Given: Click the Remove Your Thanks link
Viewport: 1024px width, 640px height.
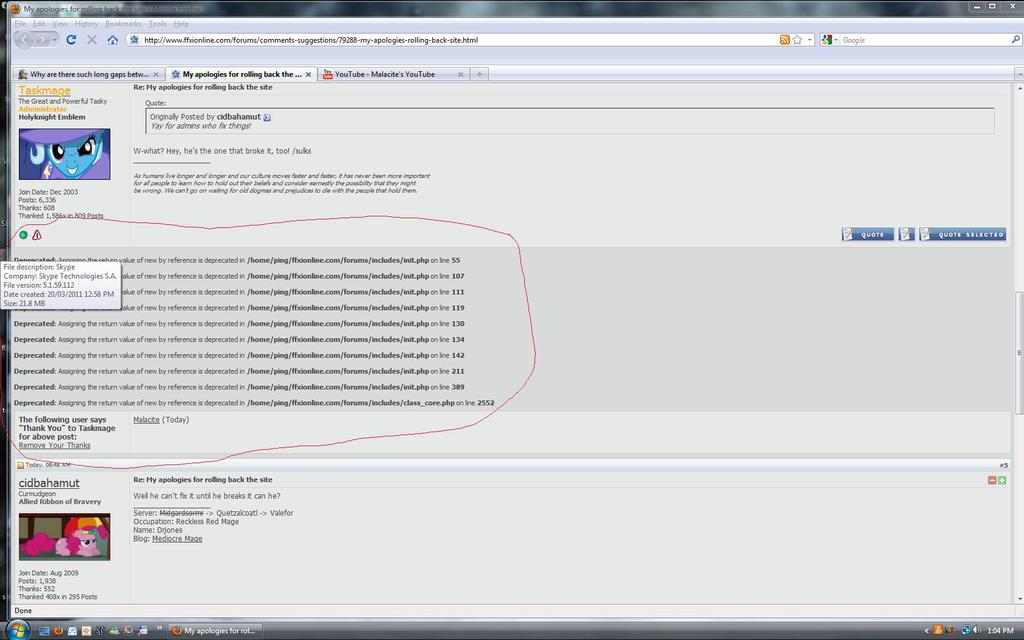Looking at the screenshot, I should 55,445.
